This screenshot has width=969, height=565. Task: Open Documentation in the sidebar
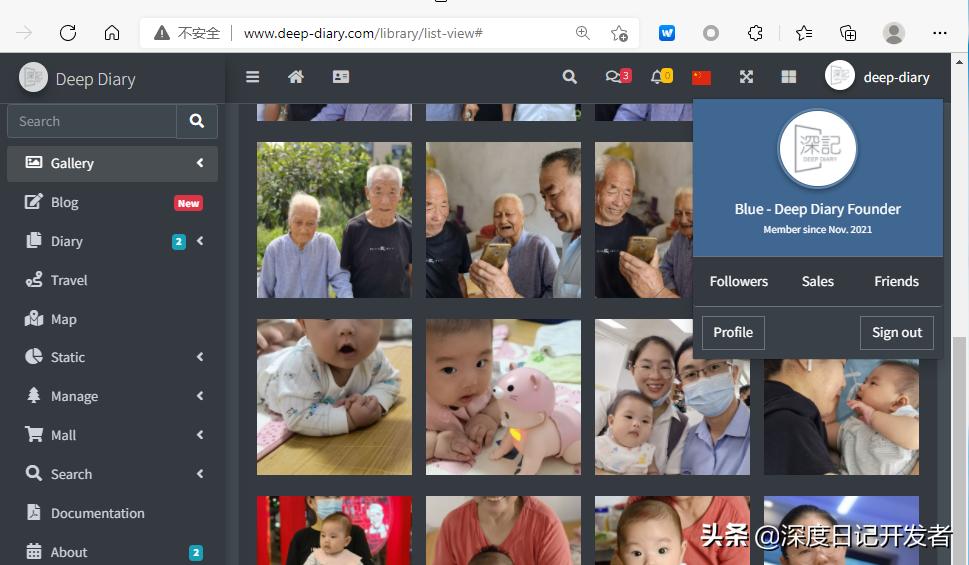(x=112, y=513)
